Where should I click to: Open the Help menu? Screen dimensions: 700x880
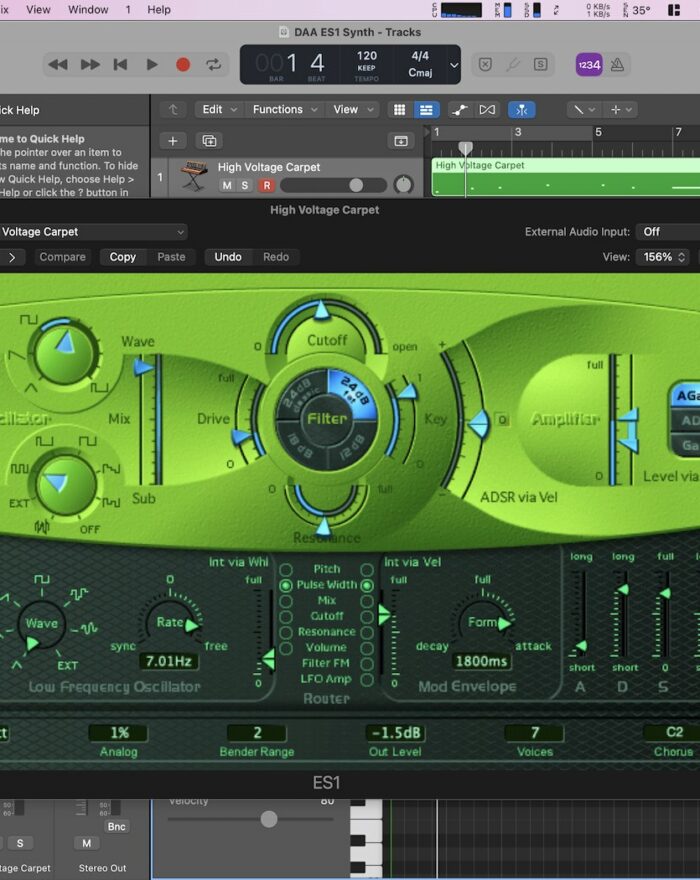coord(159,10)
